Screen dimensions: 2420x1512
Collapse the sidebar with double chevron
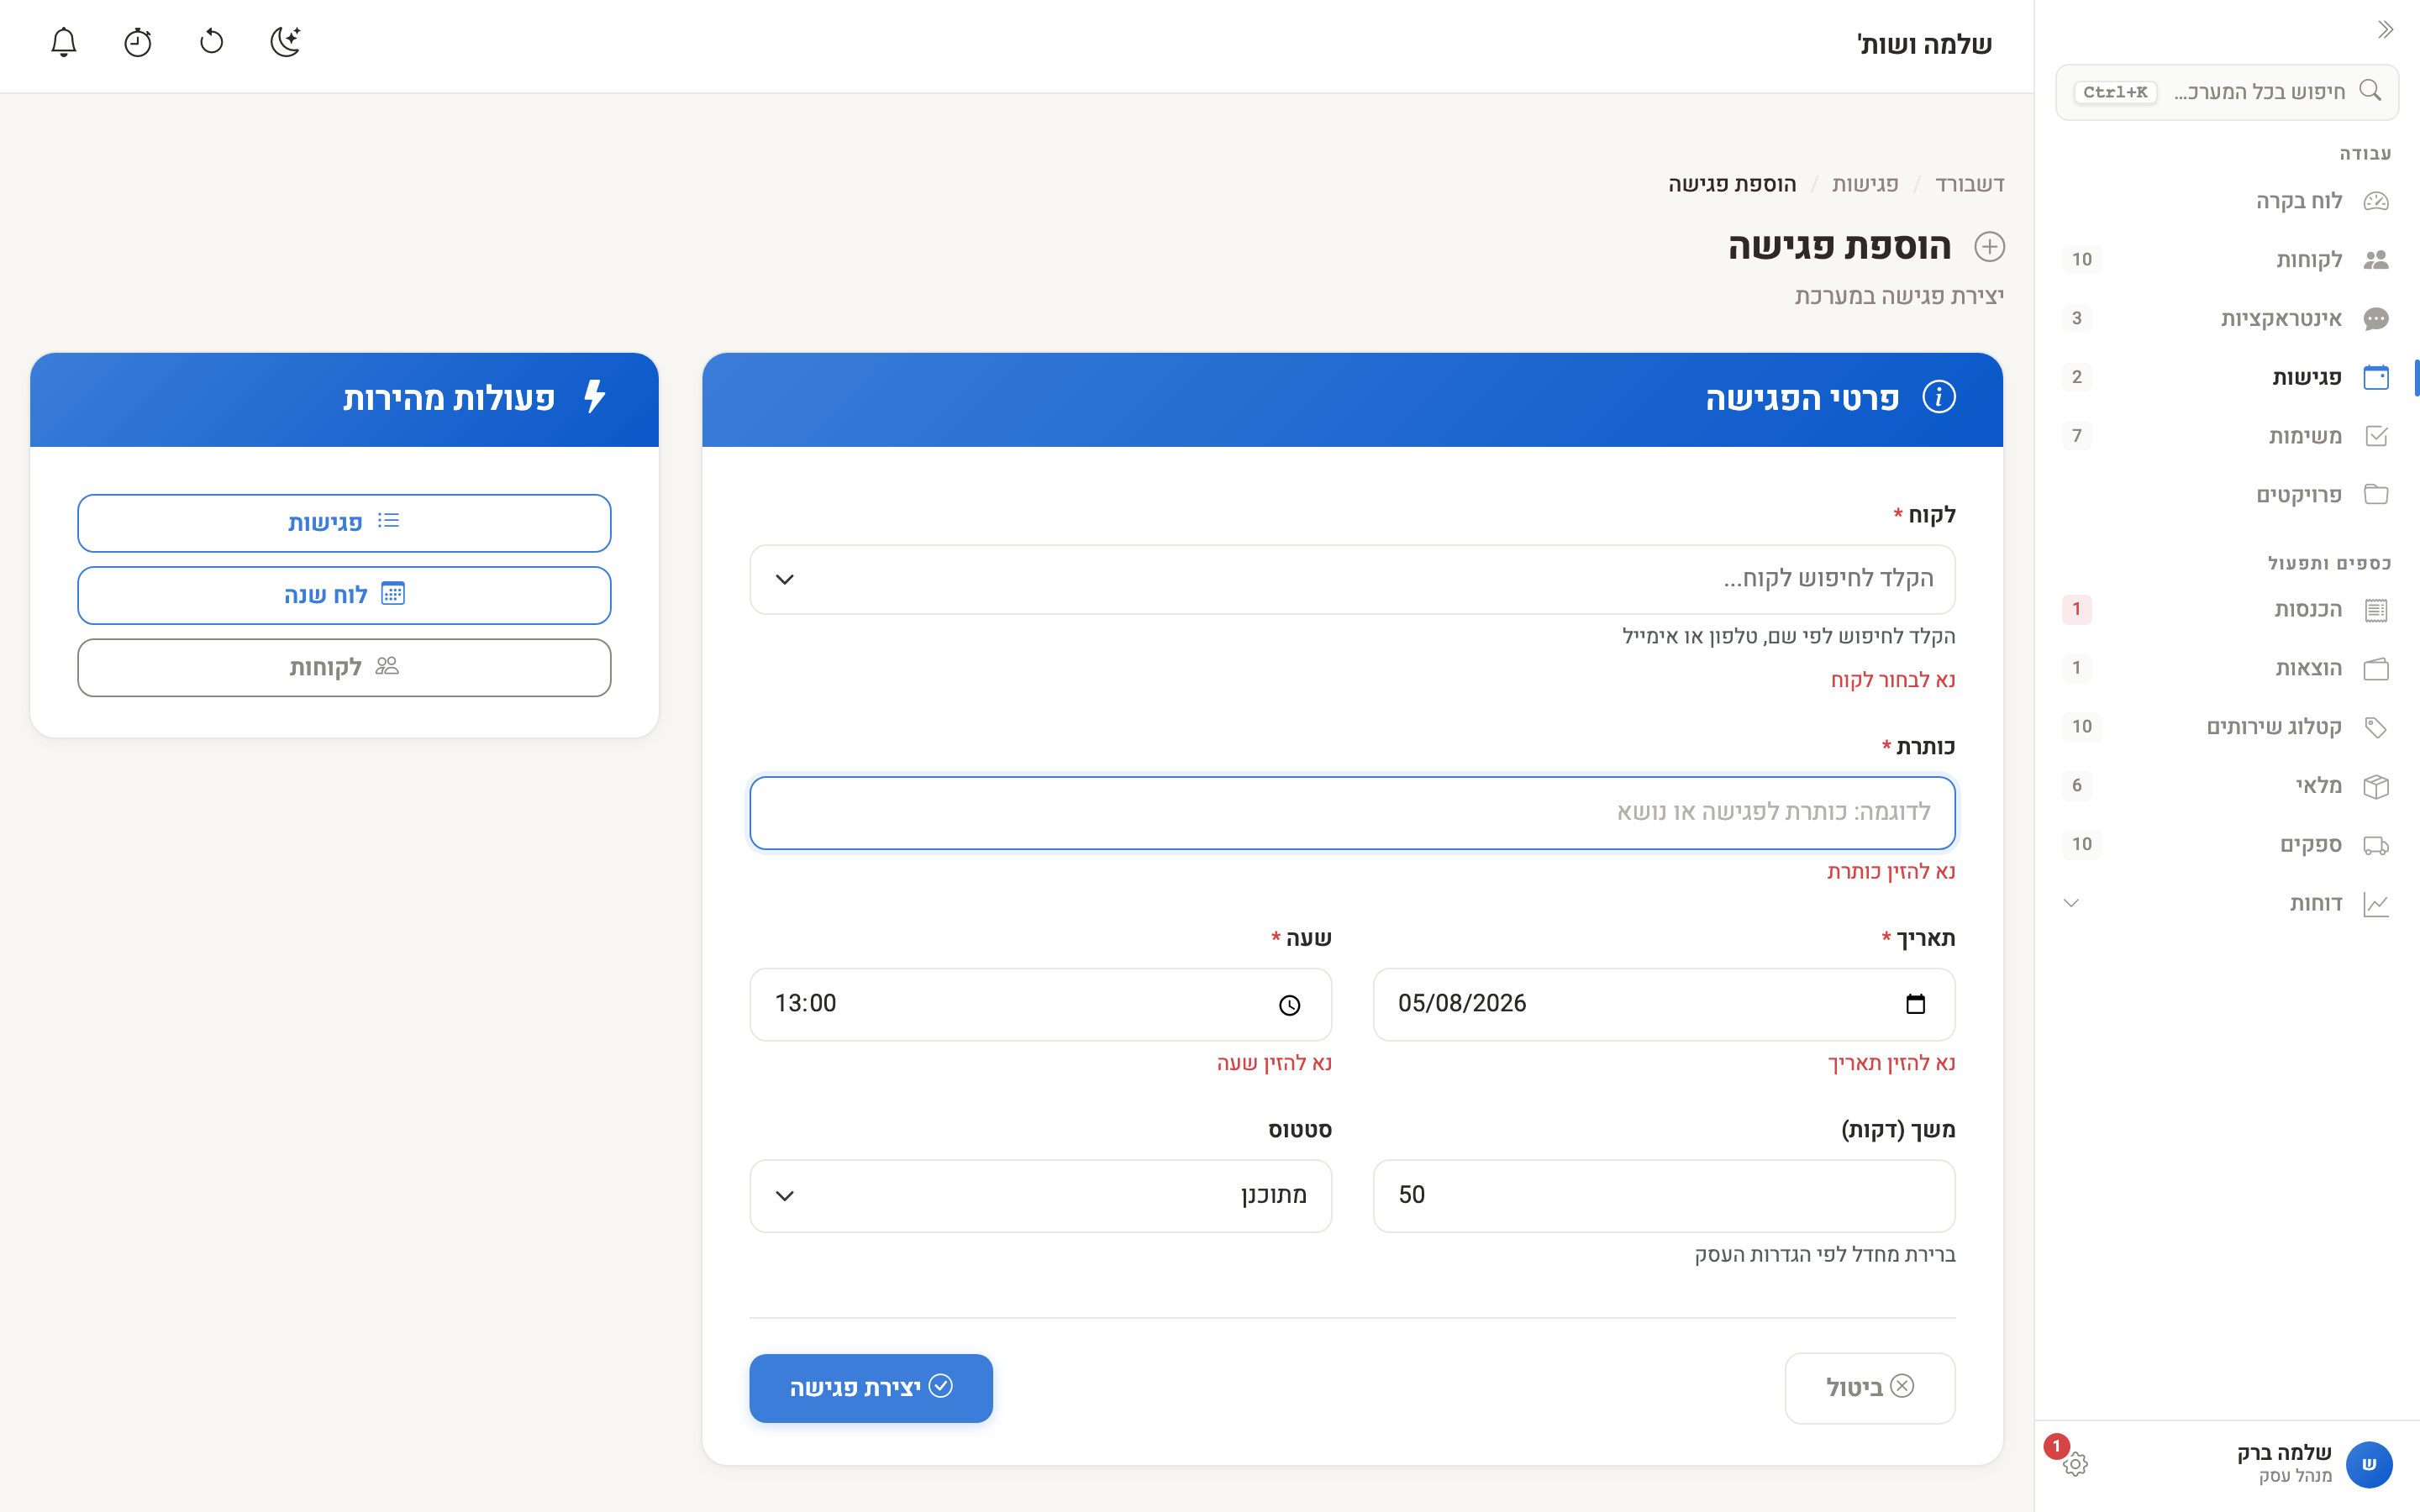(2385, 30)
